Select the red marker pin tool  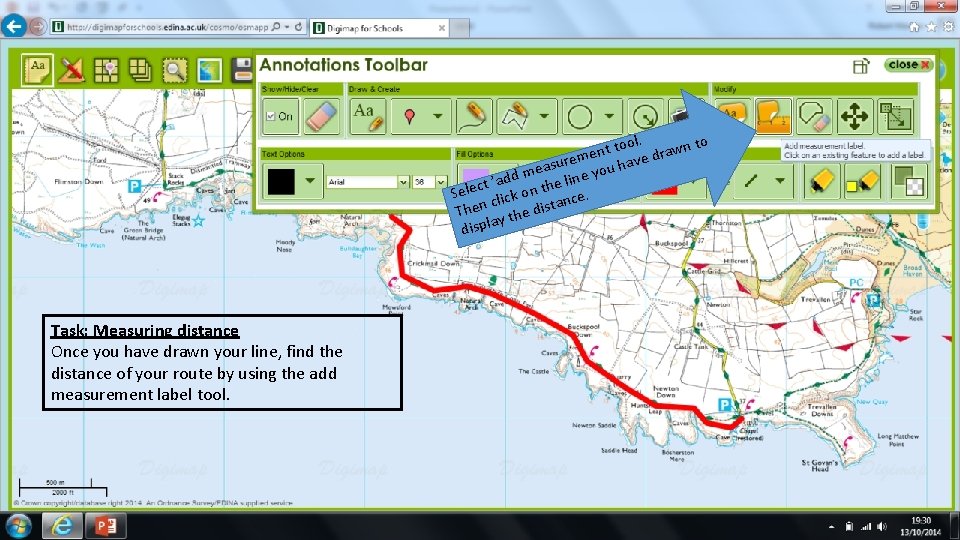[x=410, y=116]
